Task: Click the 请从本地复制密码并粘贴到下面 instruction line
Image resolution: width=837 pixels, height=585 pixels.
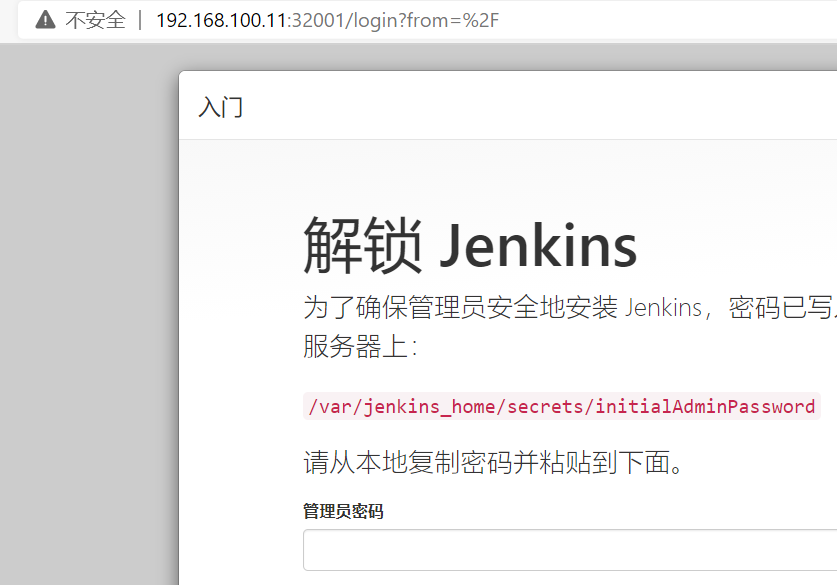Action: 493,462
